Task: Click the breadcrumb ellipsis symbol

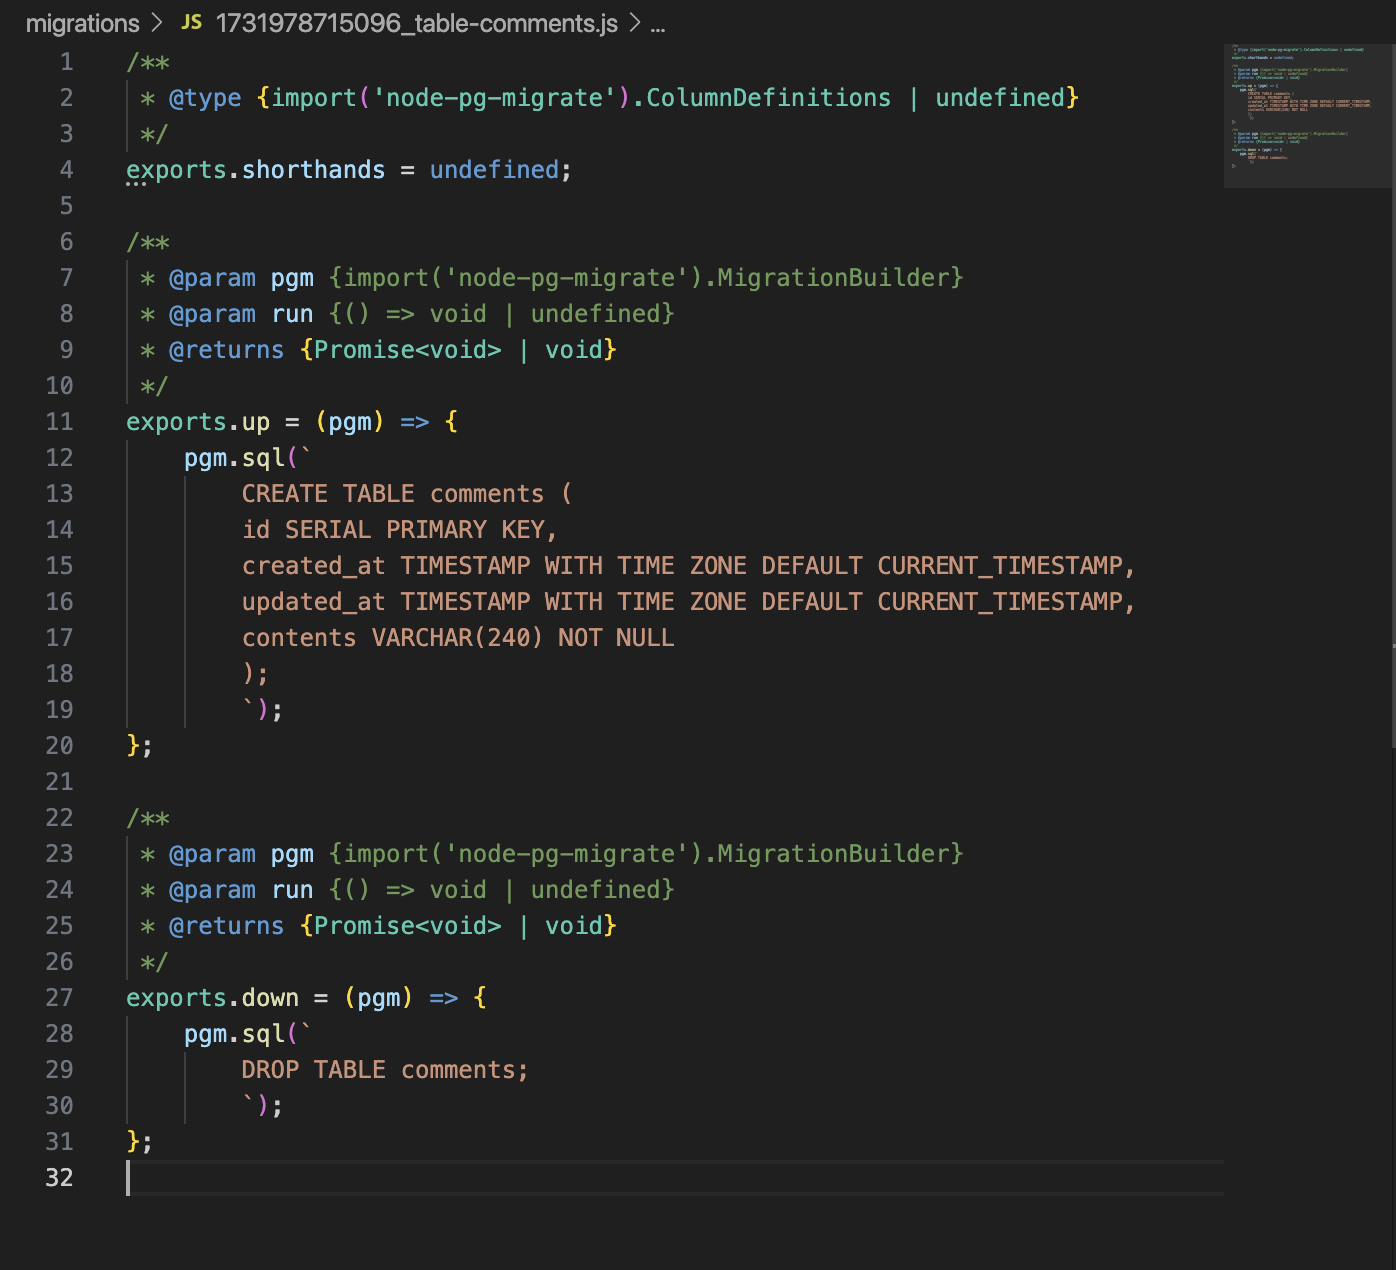Action: (x=657, y=24)
